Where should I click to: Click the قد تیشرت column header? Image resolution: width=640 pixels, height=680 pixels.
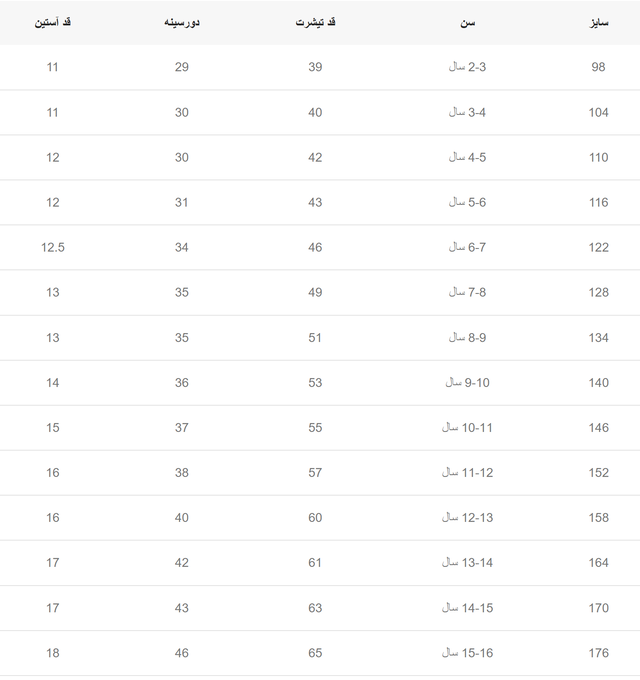coord(315,22)
